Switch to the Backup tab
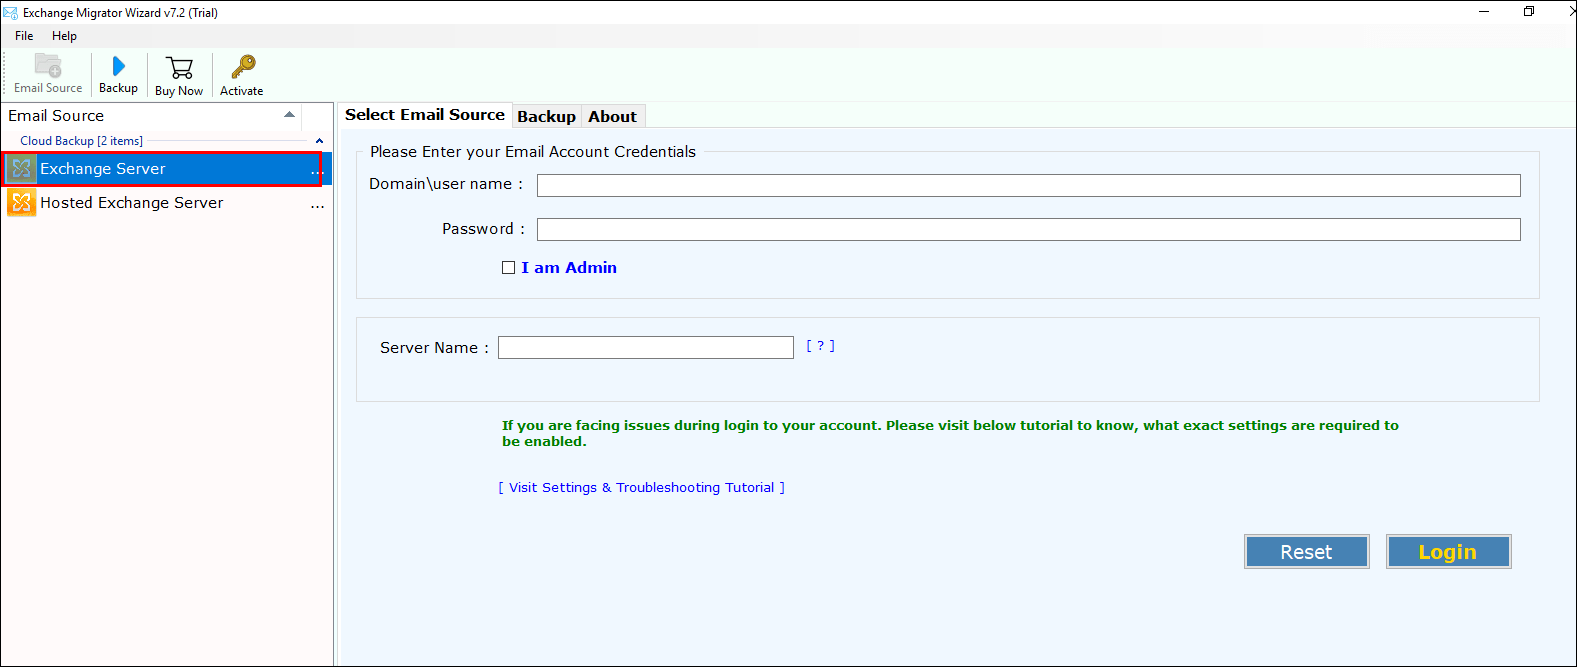Viewport: 1577px width, 667px height. 546,117
